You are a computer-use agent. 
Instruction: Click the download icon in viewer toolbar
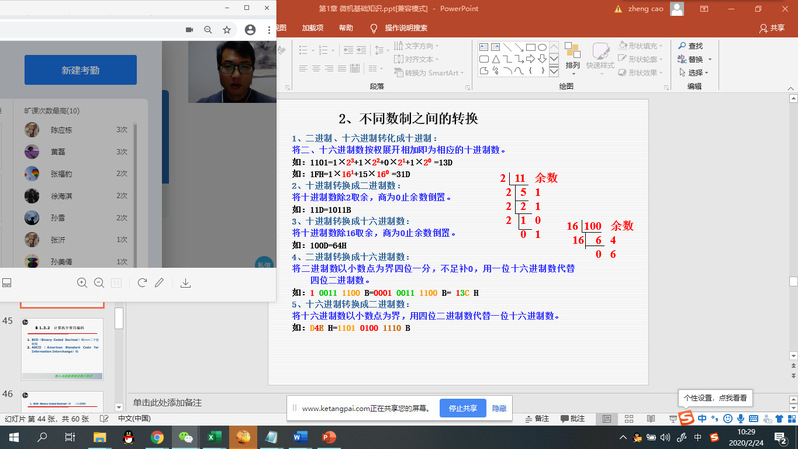[186, 283]
